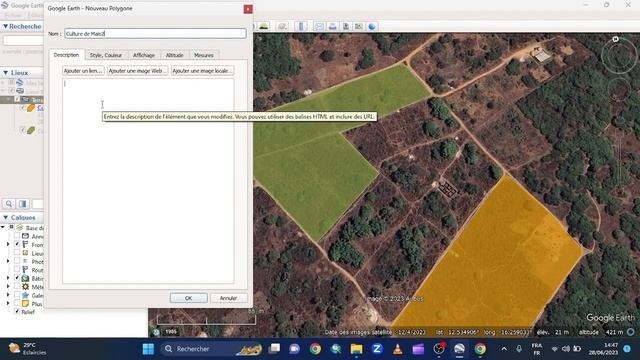The width and height of the screenshot is (640, 360).
Task: Toggle the Photos layer checkbox
Action: (17, 261)
